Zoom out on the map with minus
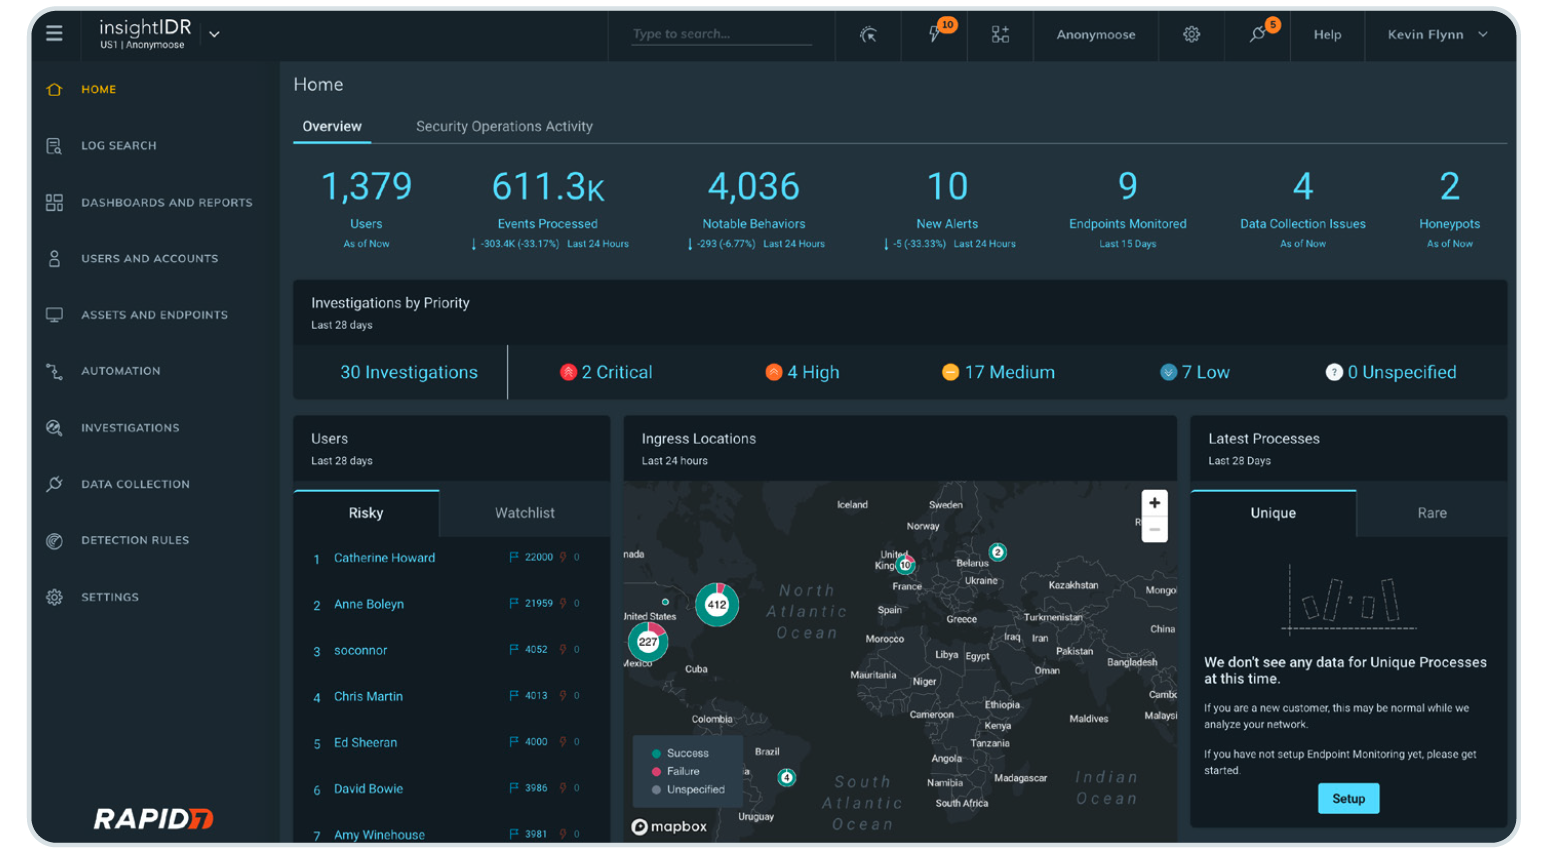 click(x=1154, y=530)
